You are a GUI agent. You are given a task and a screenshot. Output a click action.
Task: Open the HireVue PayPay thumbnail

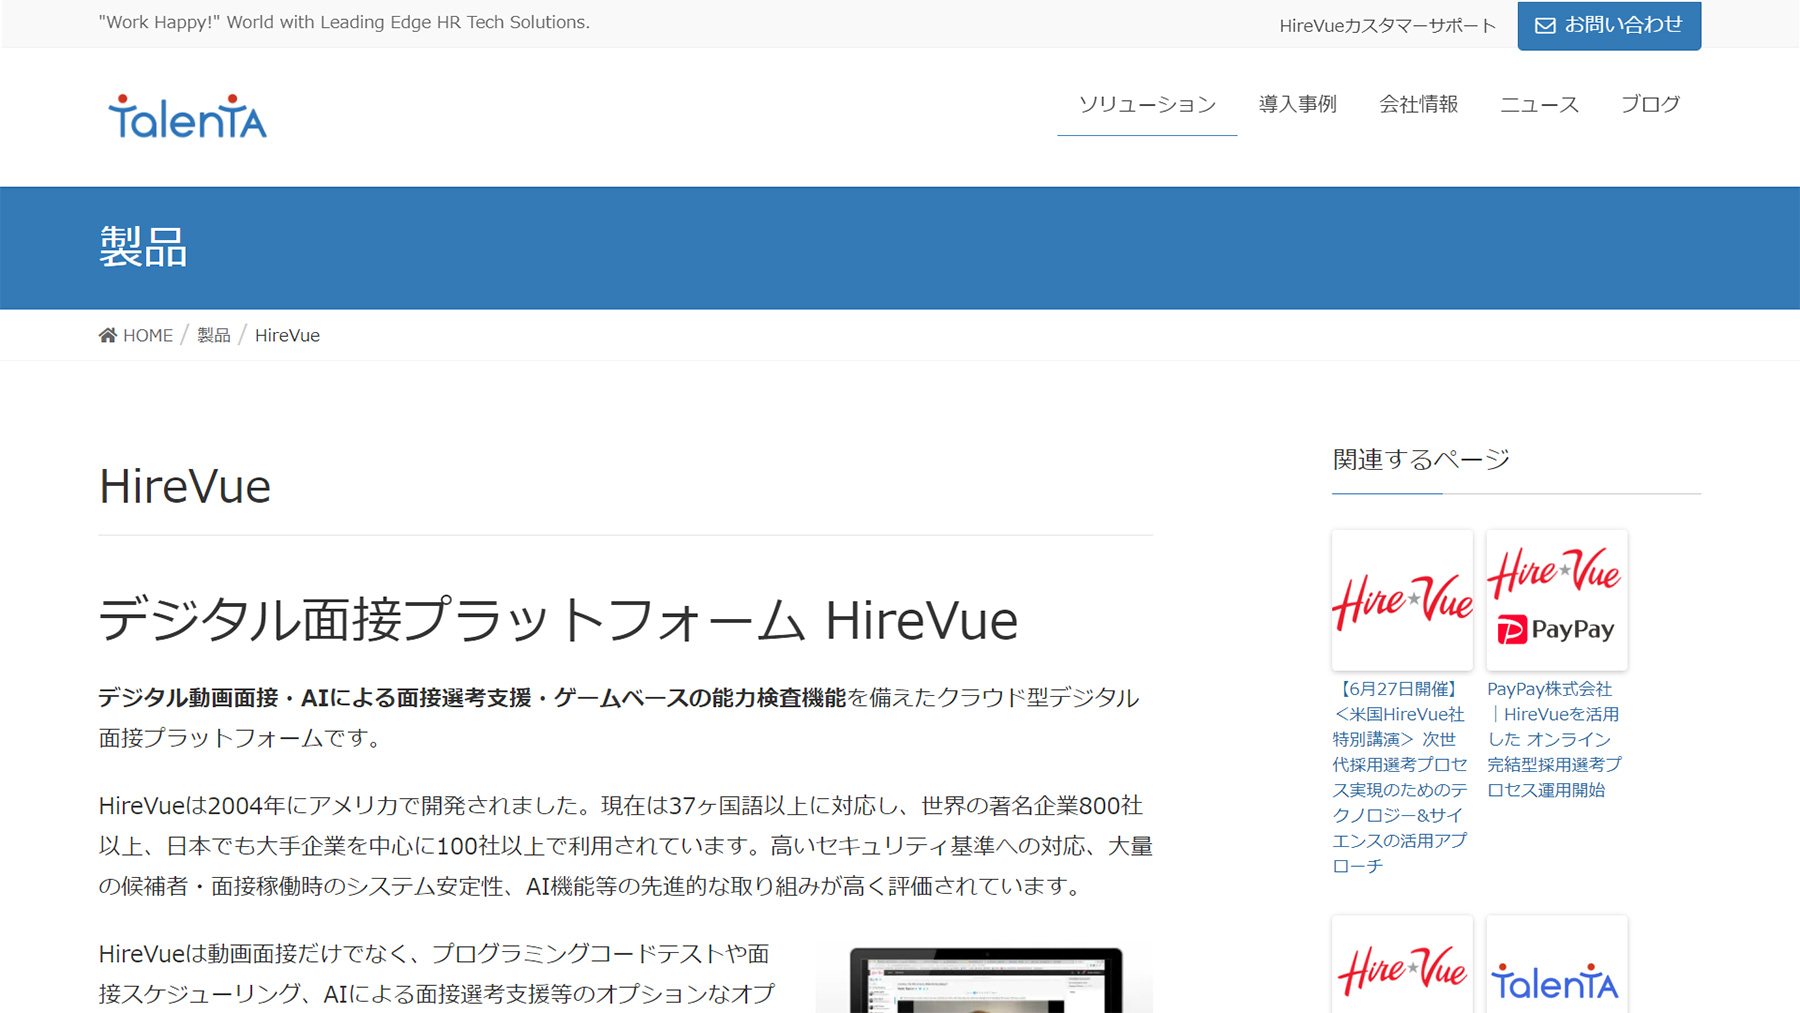pyautogui.click(x=1557, y=600)
